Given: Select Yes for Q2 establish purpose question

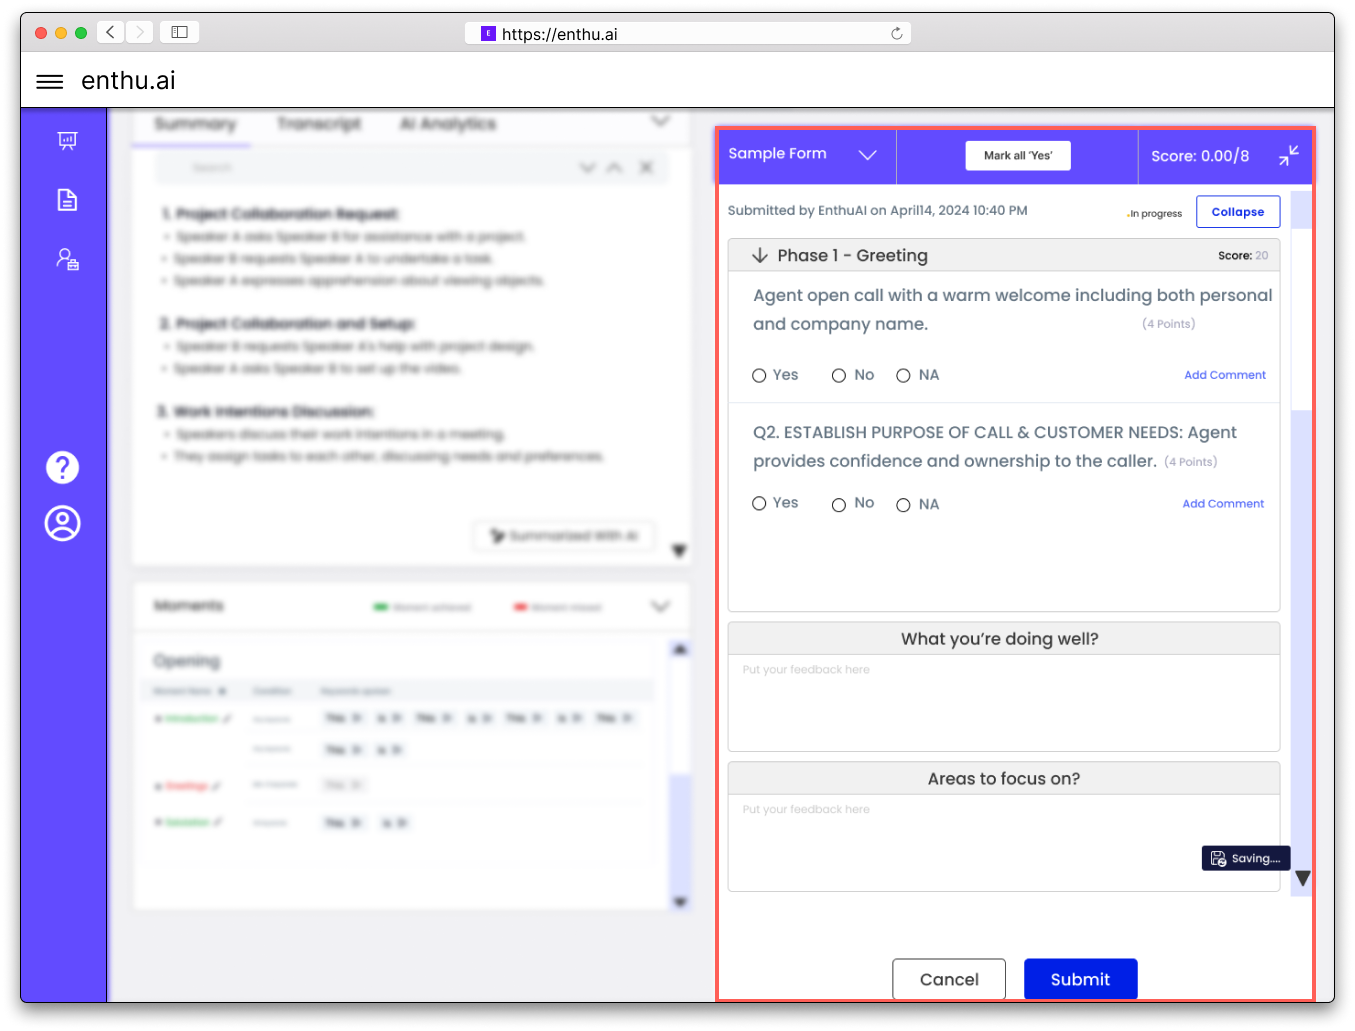Looking at the screenshot, I should tap(759, 504).
